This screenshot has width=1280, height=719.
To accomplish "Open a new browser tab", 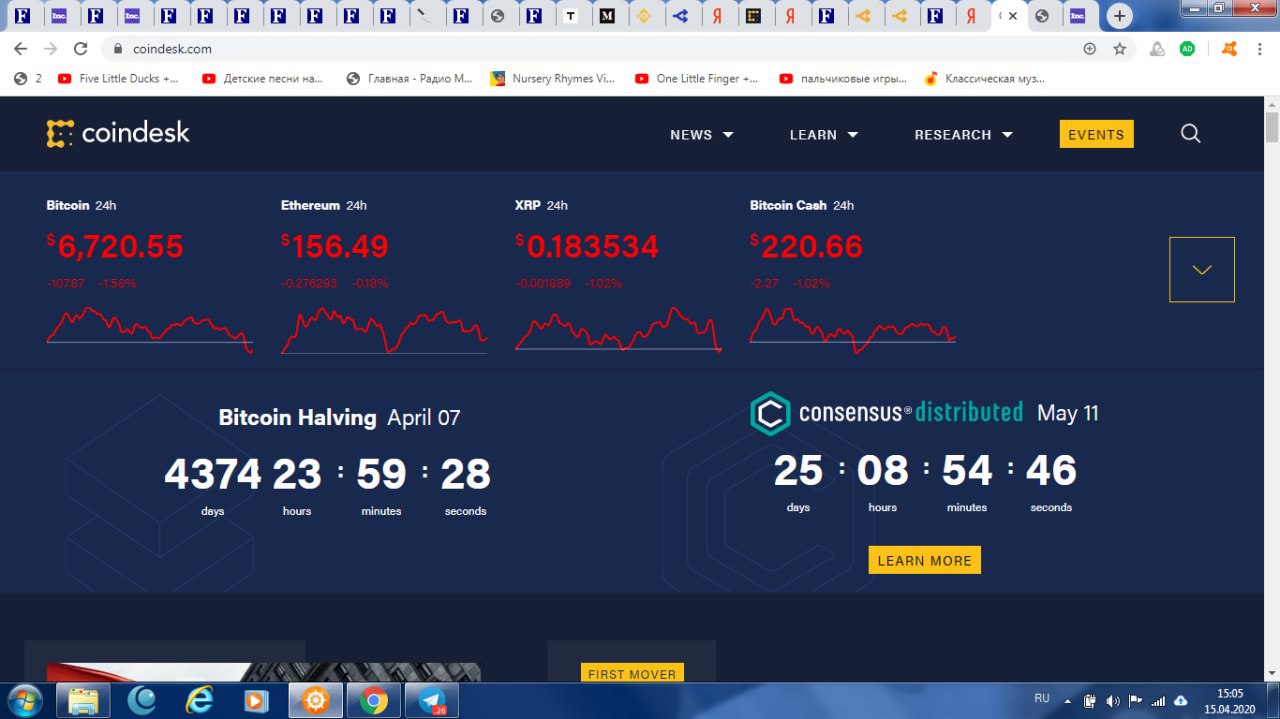I will pyautogui.click(x=1120, y=16).
